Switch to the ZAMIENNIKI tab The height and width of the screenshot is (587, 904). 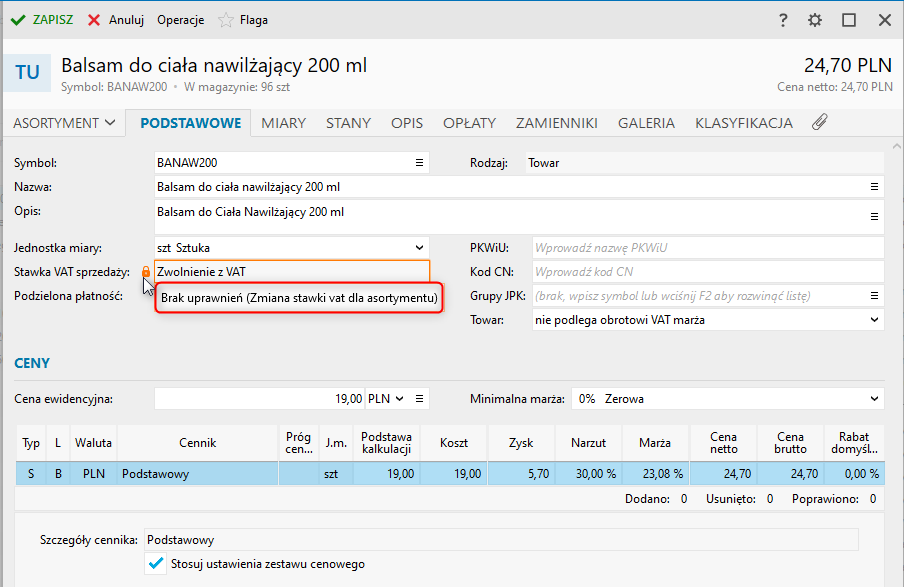coord(556,123)
